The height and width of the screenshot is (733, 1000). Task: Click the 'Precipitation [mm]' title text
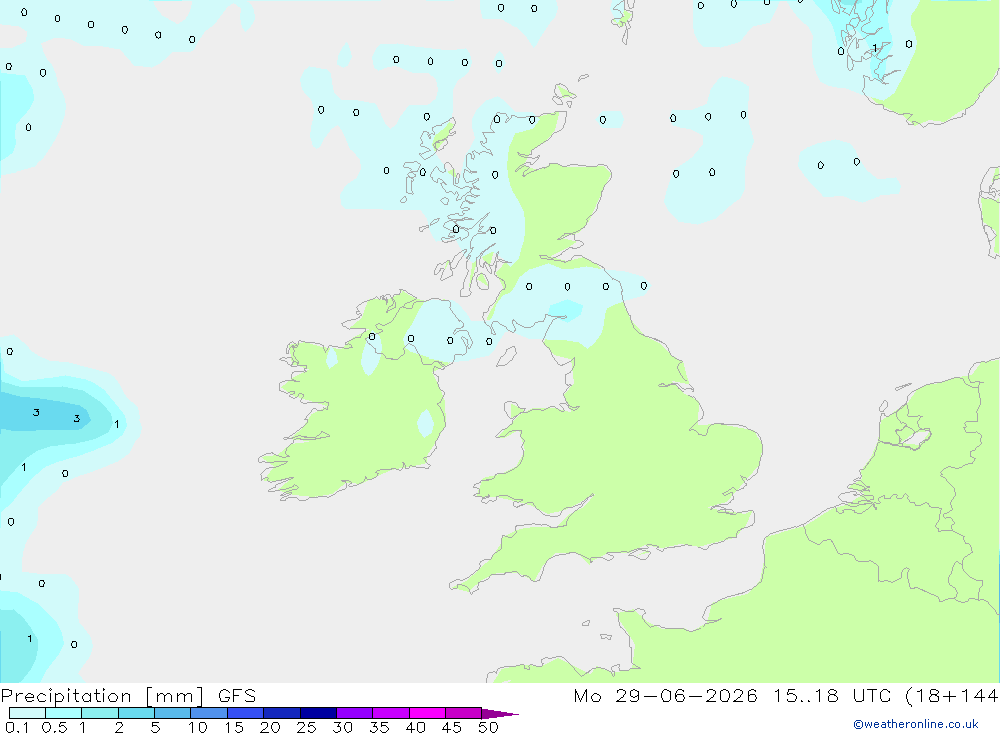click(x=102, y=696)
